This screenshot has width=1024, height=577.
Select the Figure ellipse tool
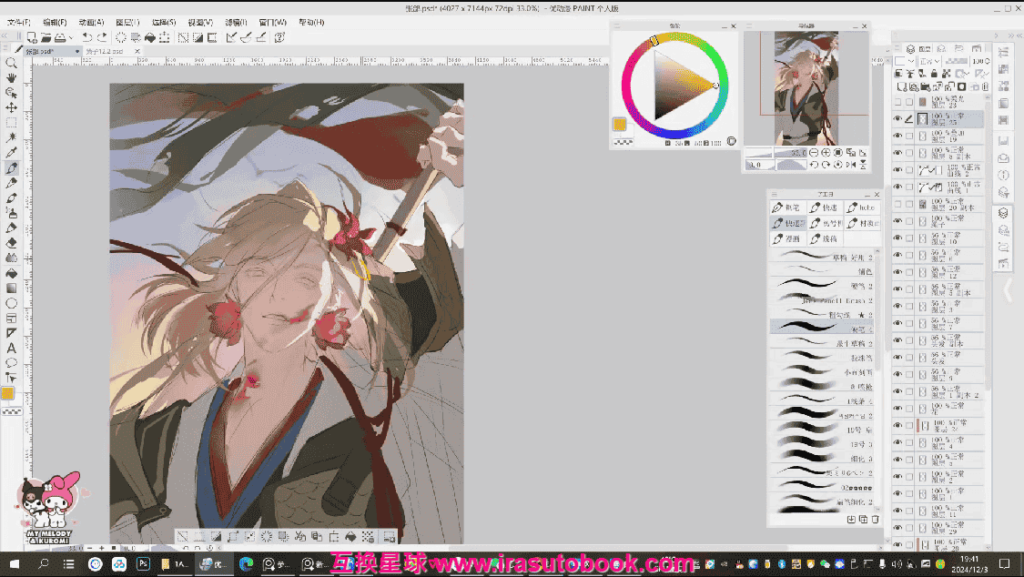pos(11,303)
